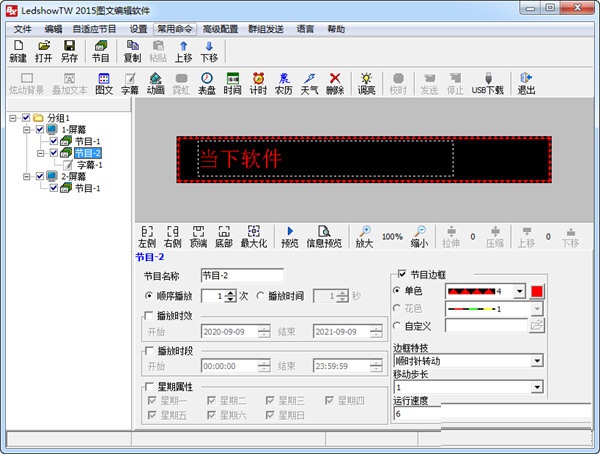Toggle the 1-屏幕 checkbox in the tree
The width and height of the screenshot is (600, 454).
(x=40, y=129)
